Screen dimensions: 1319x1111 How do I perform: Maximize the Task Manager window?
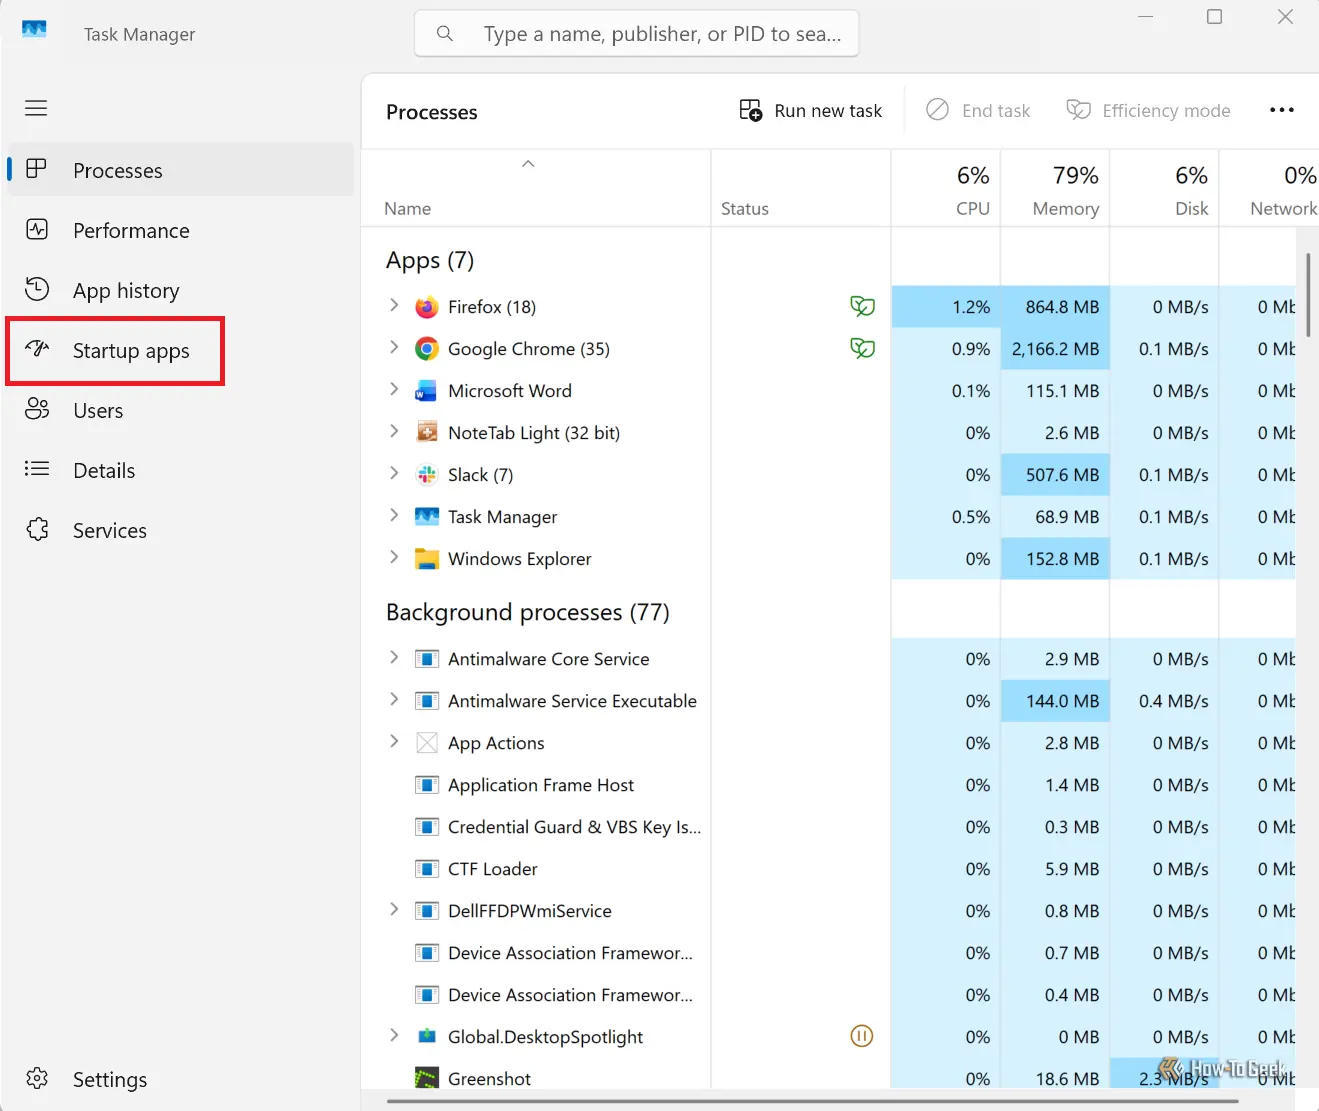(x=1214, y=17)
